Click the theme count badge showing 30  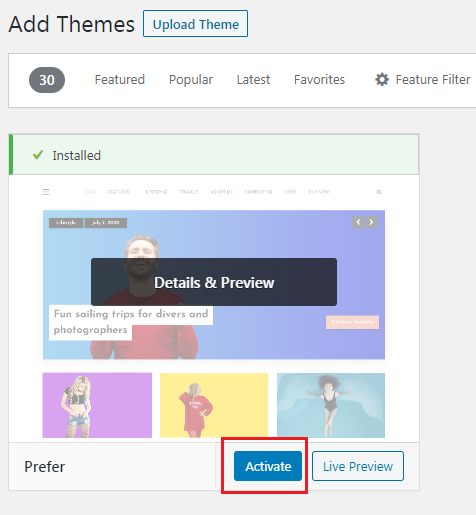pos(47,80)
